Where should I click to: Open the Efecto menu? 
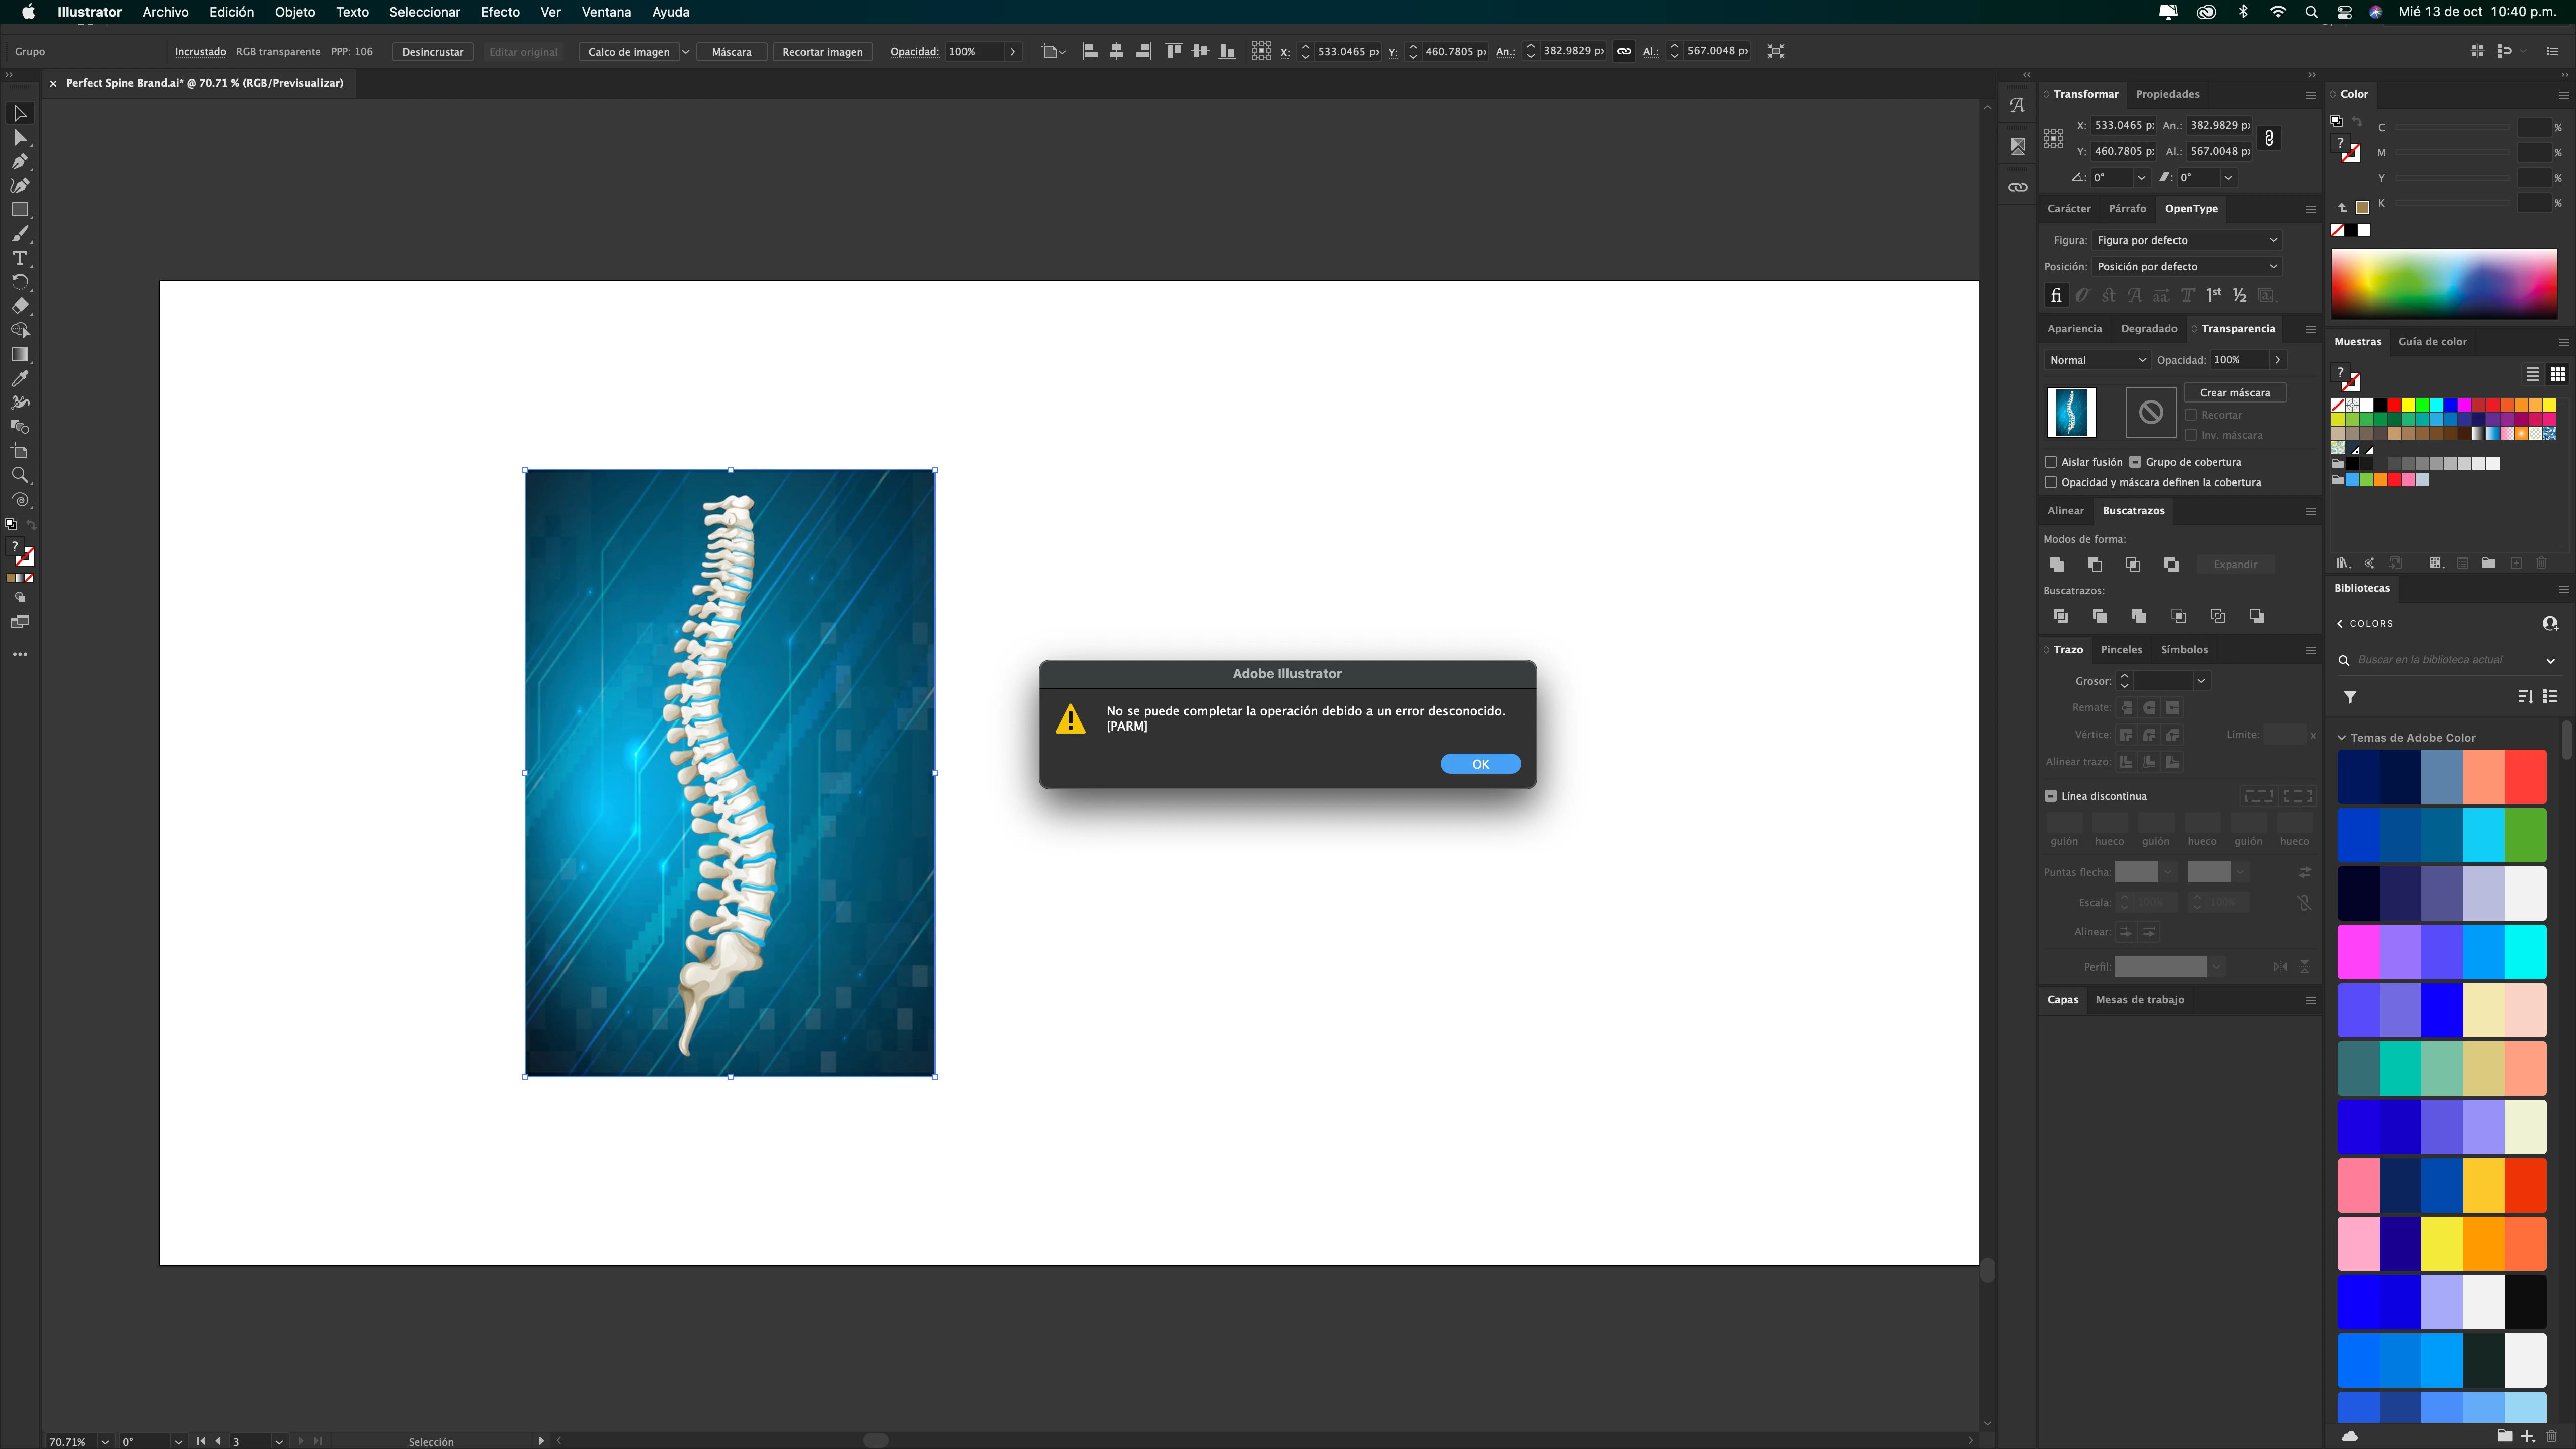(499, 12)
